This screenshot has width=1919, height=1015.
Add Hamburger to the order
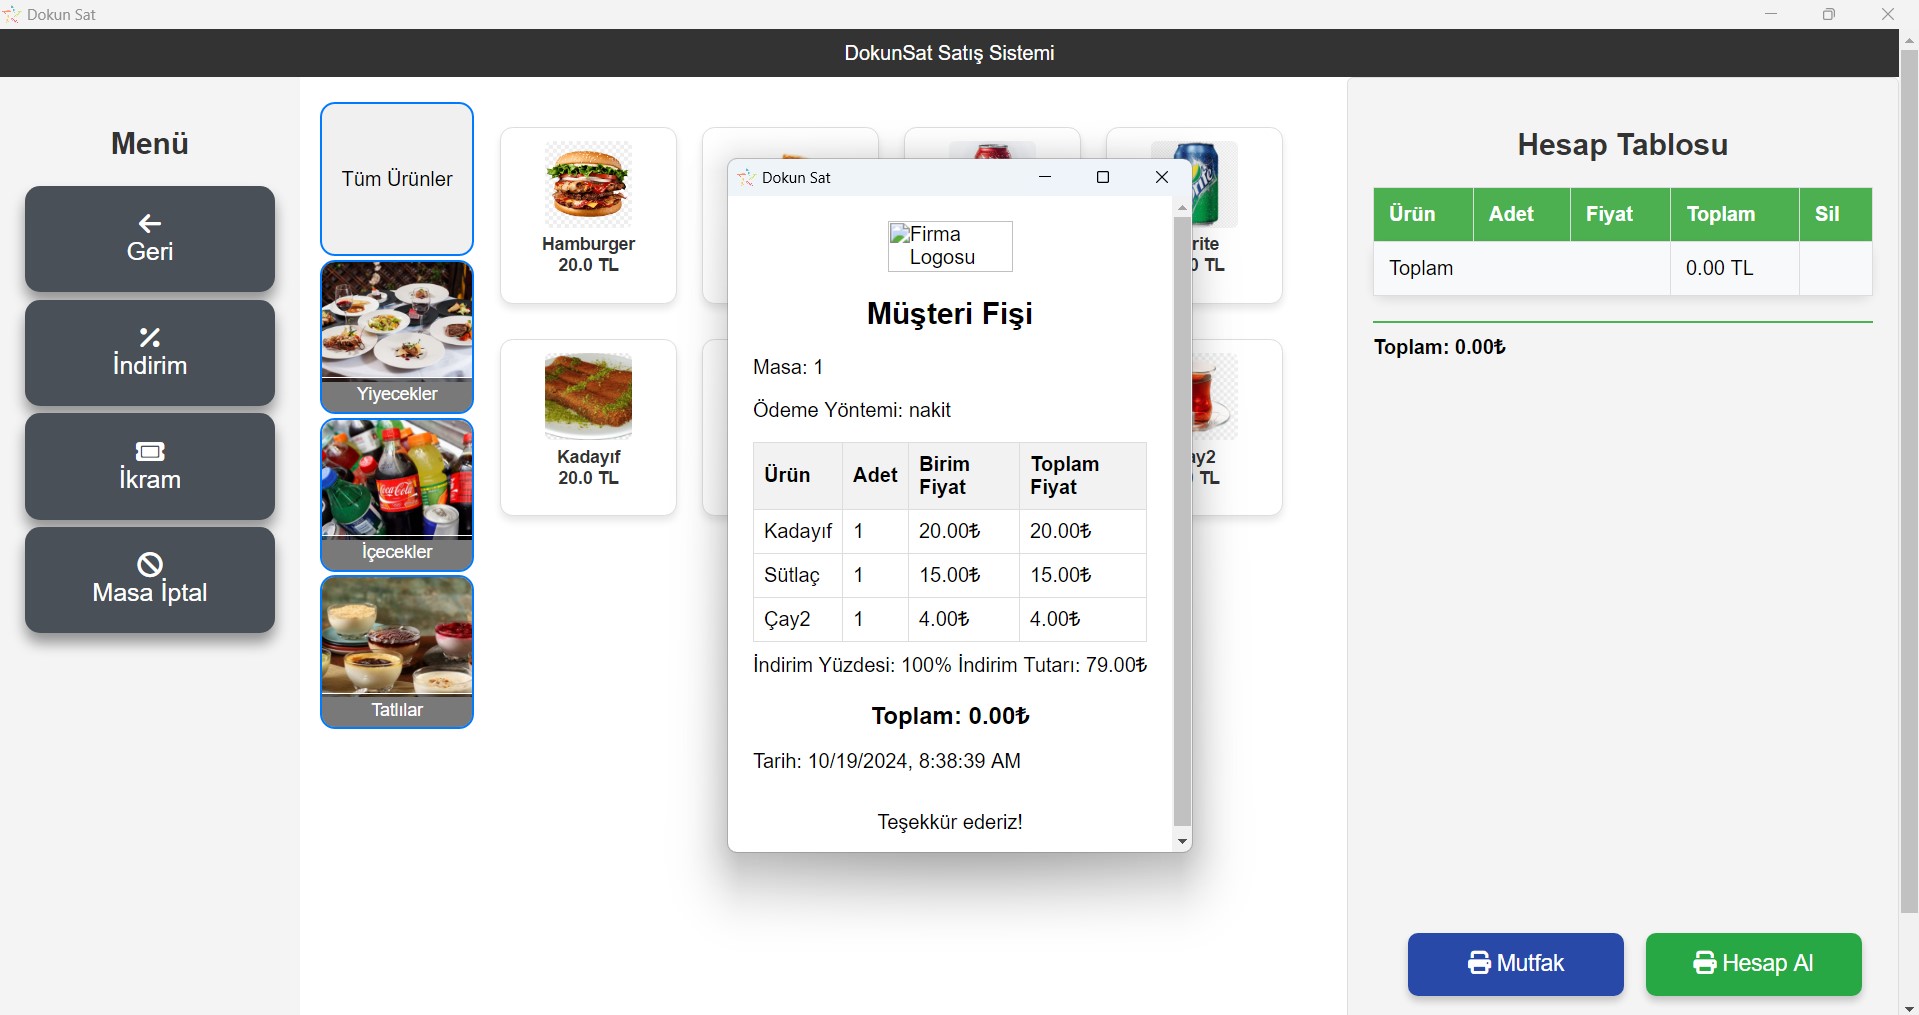click(588, 215)
